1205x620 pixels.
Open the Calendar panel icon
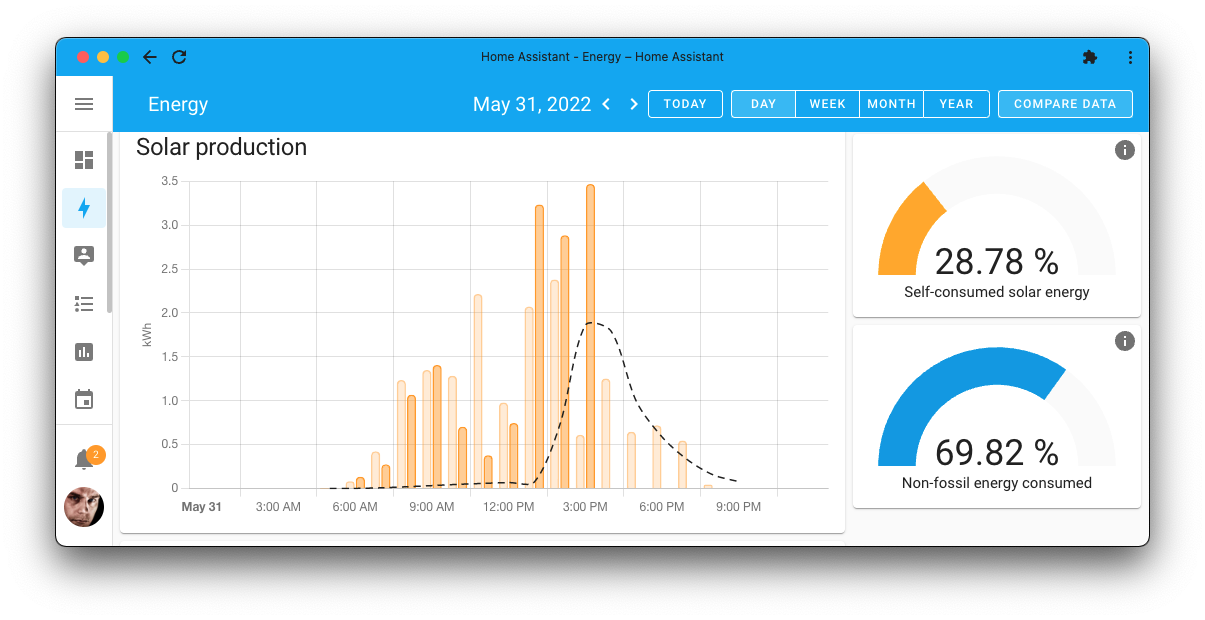tap(84, 399)
